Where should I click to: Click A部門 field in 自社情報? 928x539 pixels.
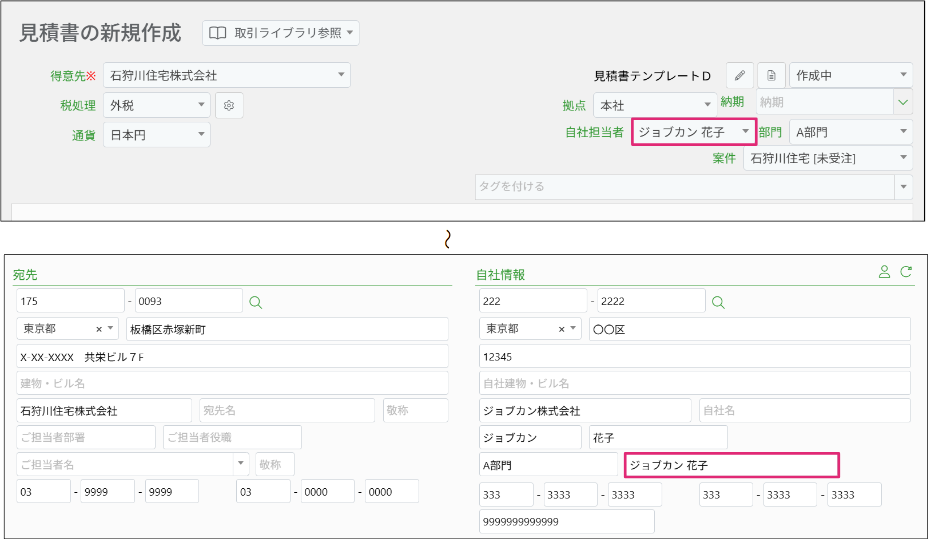click(548, 465)
